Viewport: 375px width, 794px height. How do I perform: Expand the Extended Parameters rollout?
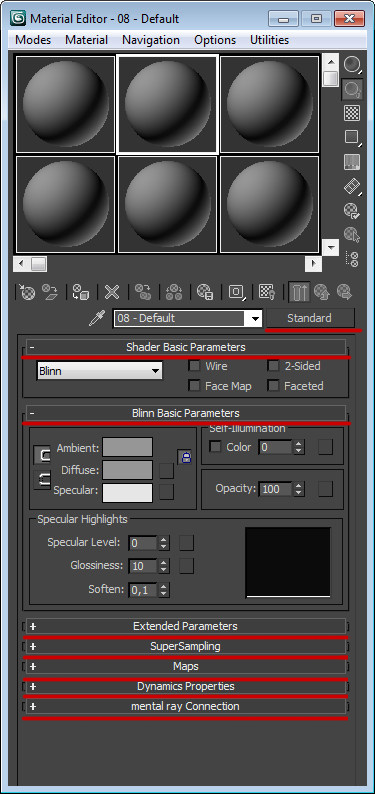[185, 626]
